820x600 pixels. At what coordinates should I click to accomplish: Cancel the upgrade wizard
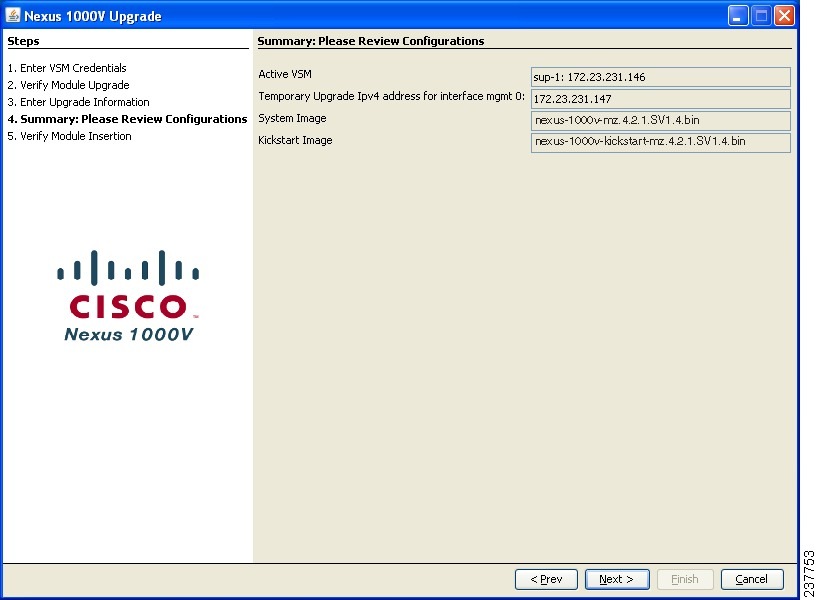tap(751, 579)
